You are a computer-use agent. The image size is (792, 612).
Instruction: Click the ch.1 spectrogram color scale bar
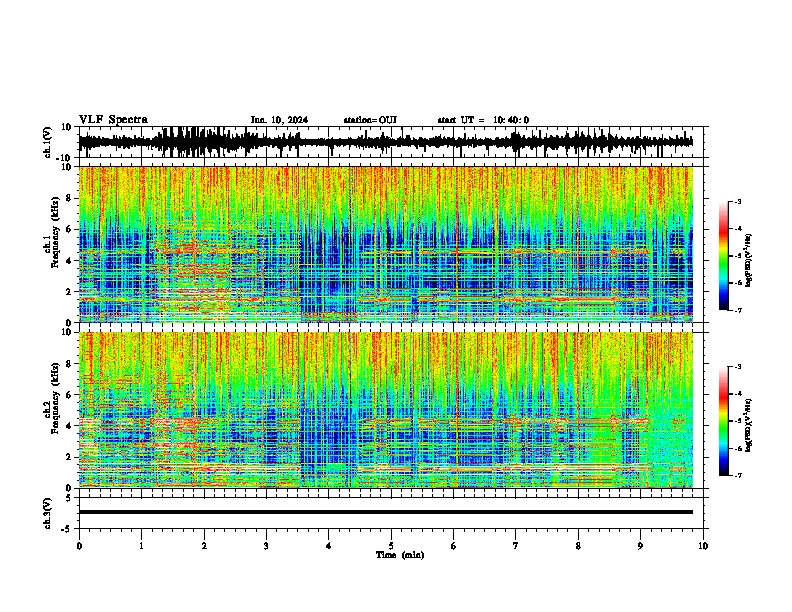click(723, 256)
